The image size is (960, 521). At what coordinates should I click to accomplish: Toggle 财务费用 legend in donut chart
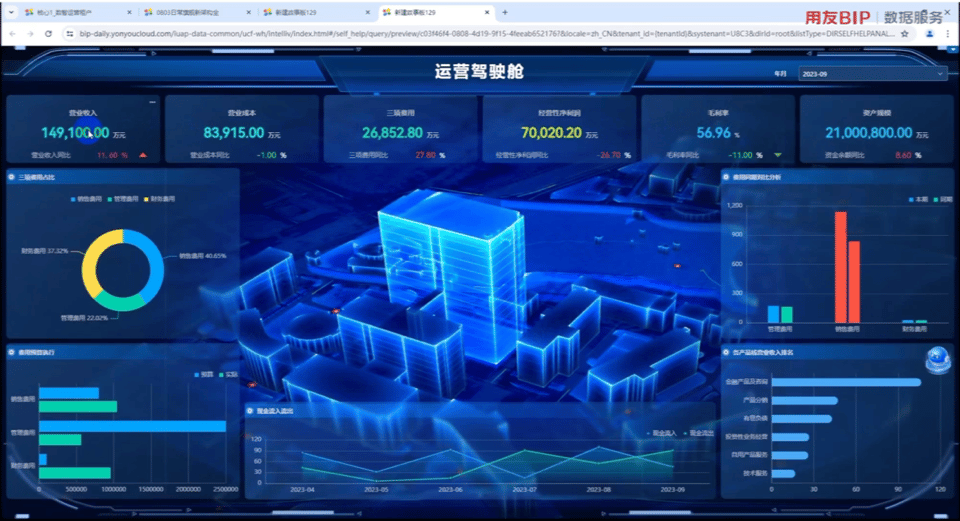click(x=159, y=199)
